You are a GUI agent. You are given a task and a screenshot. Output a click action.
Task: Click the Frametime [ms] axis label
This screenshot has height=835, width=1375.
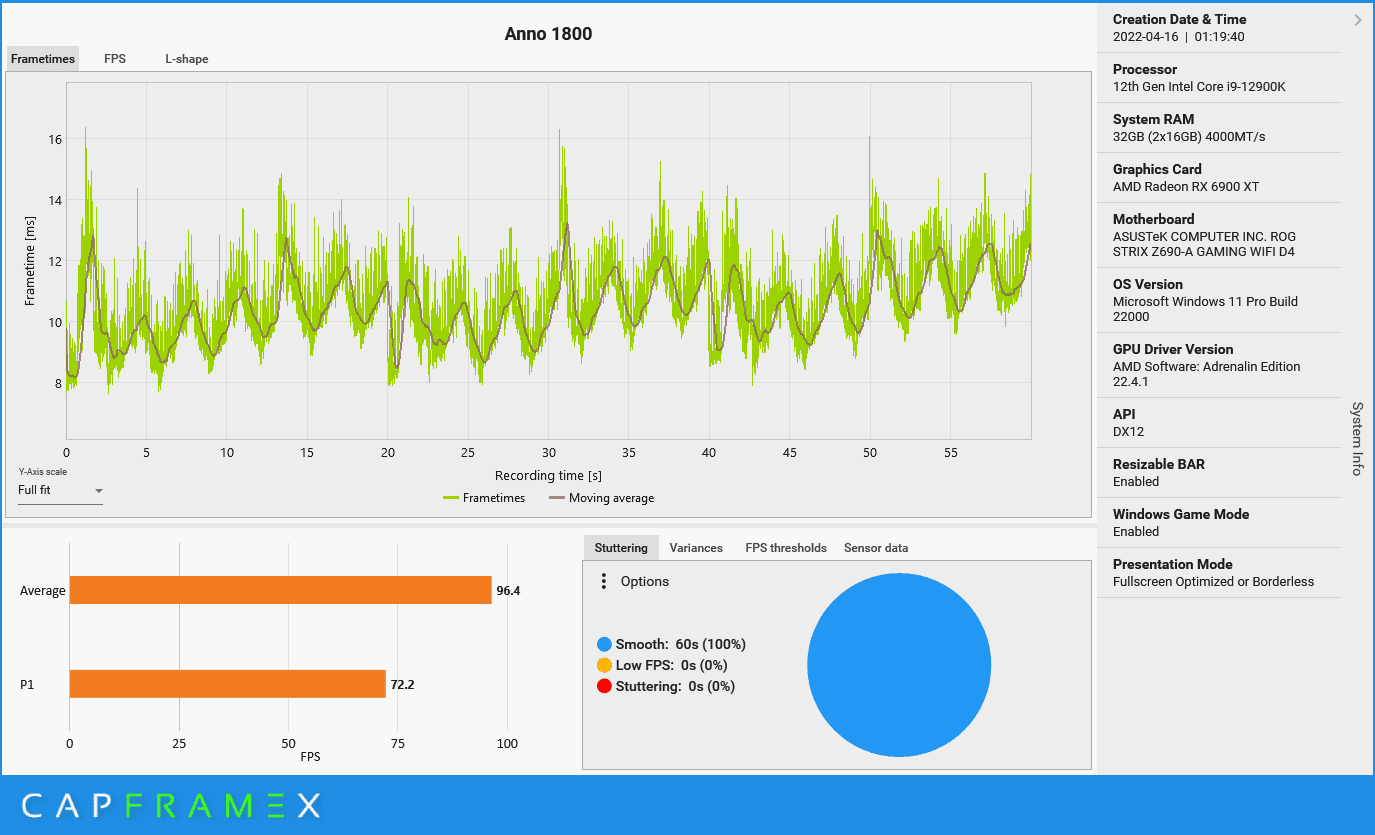tap(30, 260)
